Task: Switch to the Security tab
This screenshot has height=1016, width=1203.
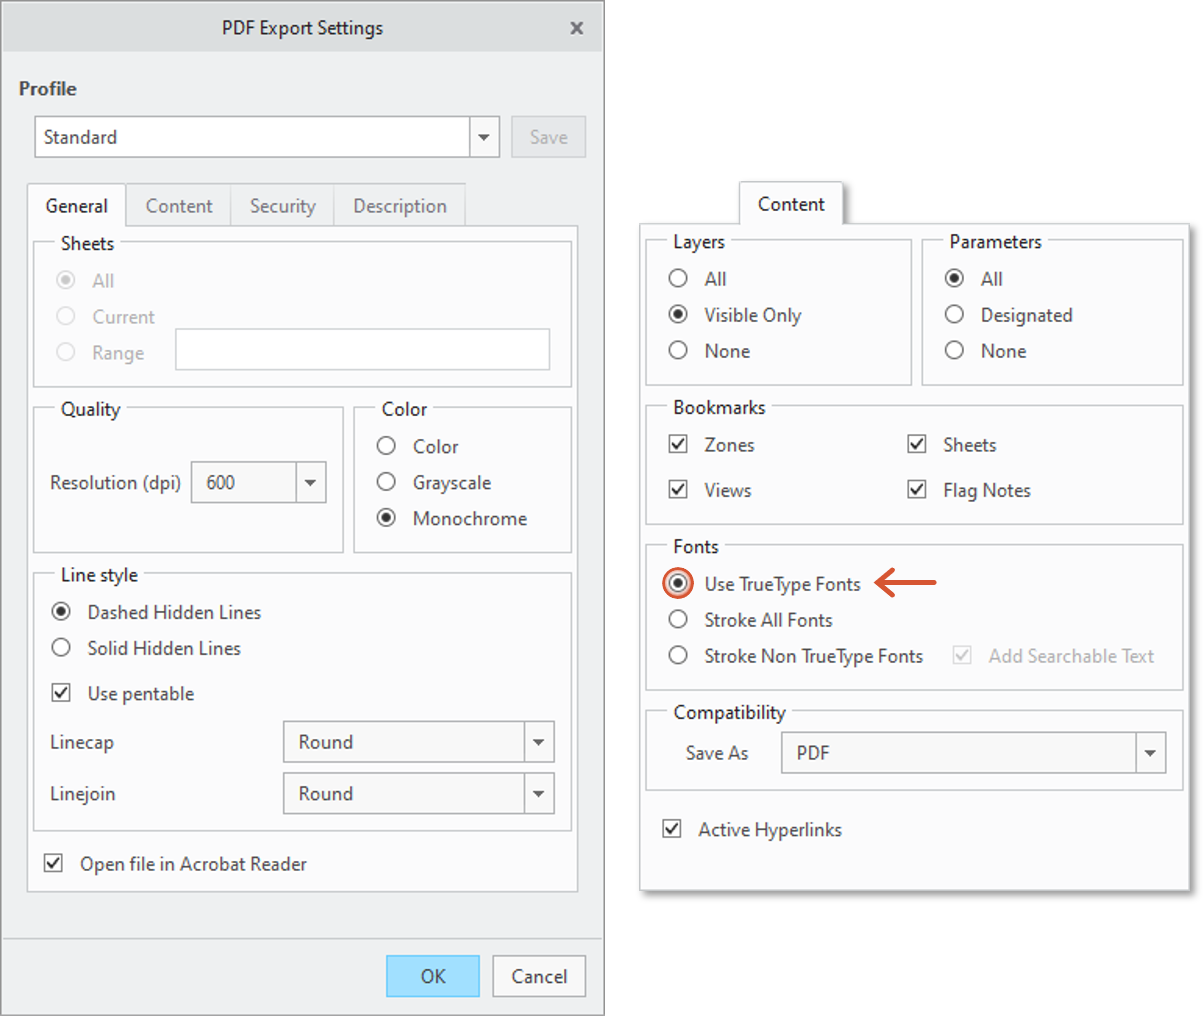Action: (282, 206)
